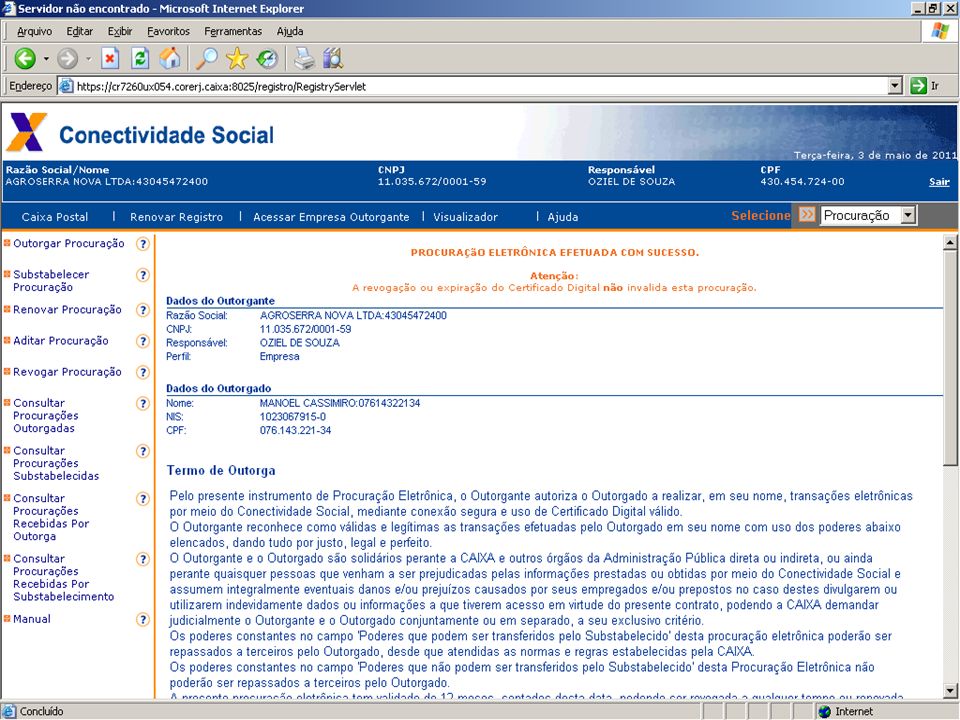Viewport: 960px width, 720px height.
Task: Click the orange arrows icon beside Selecione
Action: (807, 215)
